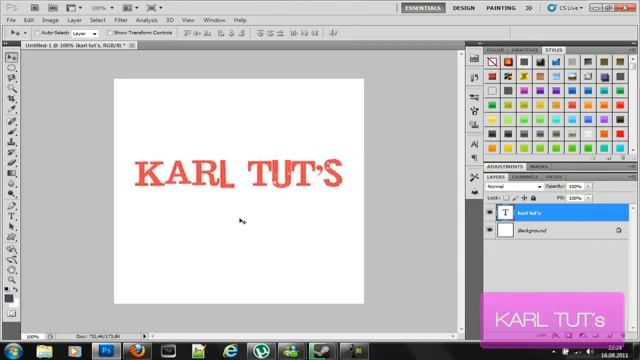Select the Eraser tool
The width and height of the screenshot is (640, 360).
(11, 163)
